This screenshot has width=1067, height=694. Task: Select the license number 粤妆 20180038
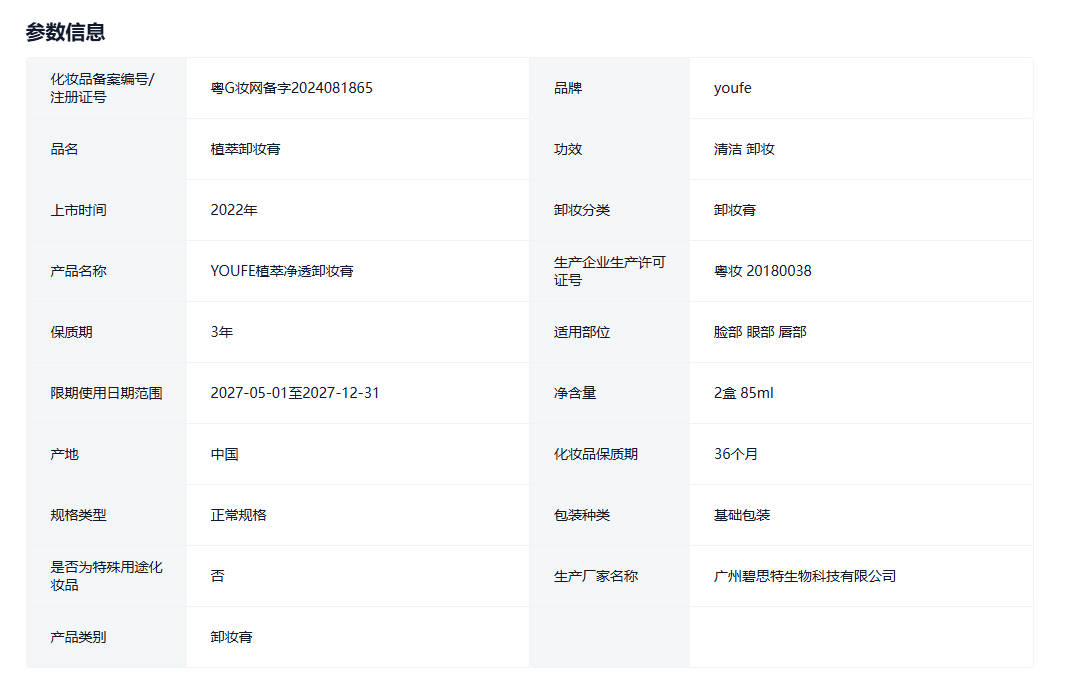click(x=762, y=271)
